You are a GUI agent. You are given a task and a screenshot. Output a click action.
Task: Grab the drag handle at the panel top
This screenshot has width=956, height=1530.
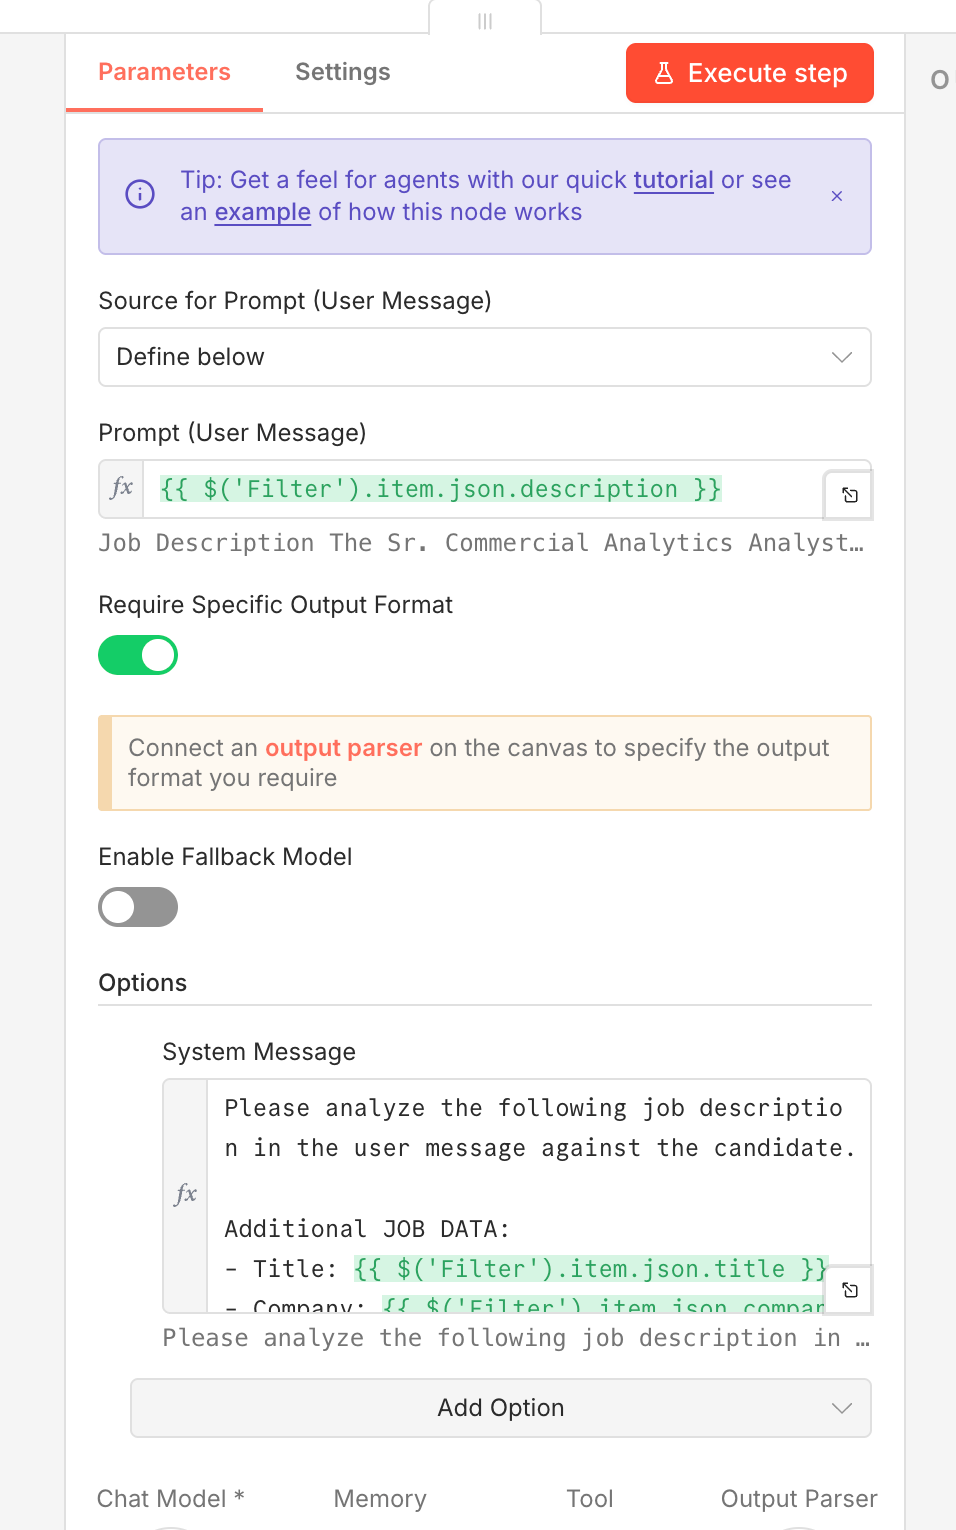tap(485, 21)
